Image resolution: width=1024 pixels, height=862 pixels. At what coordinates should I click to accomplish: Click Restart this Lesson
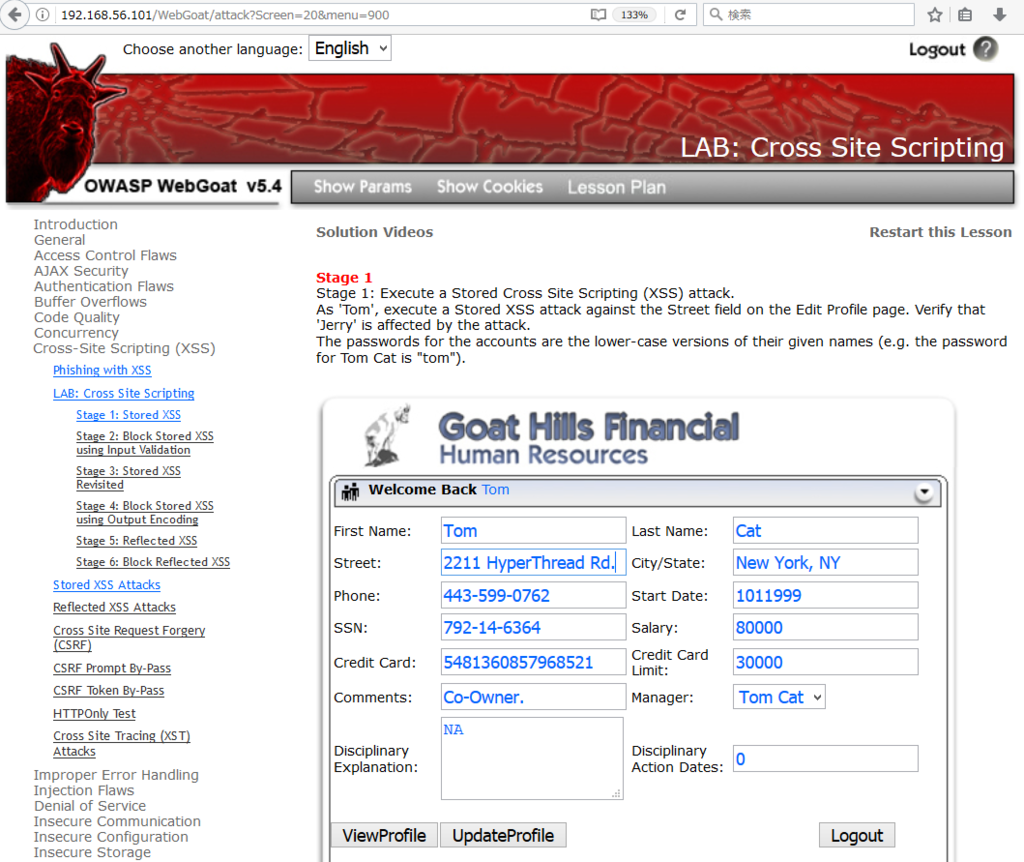[940, 232]
